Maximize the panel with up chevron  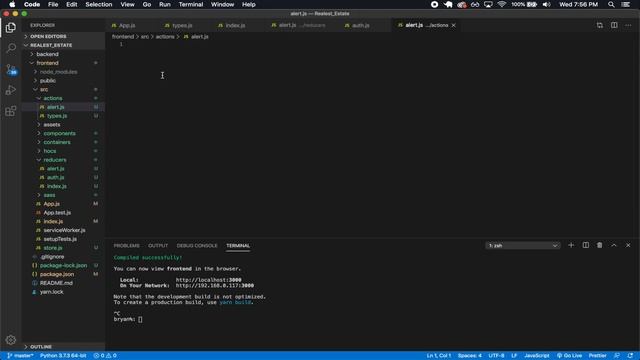pyautogui.click(x=614, y=245)
